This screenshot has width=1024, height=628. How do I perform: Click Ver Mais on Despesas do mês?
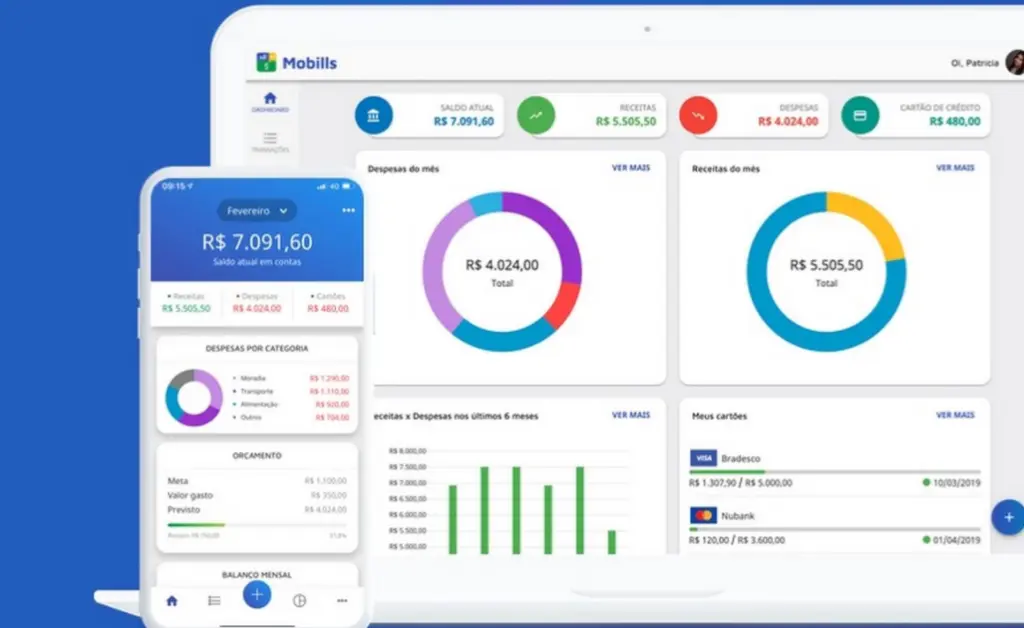[631, 168]
